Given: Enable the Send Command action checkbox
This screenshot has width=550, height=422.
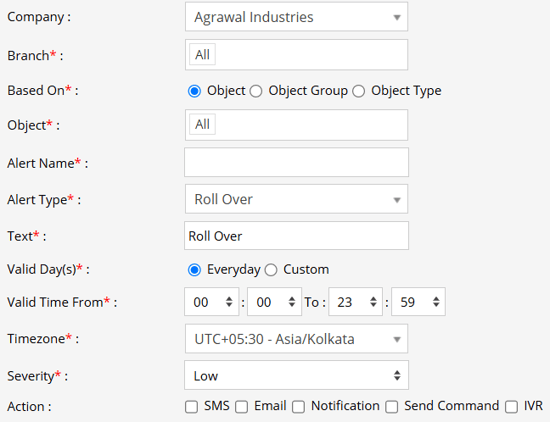Looking at the screenshot, I should click(392, 407).
